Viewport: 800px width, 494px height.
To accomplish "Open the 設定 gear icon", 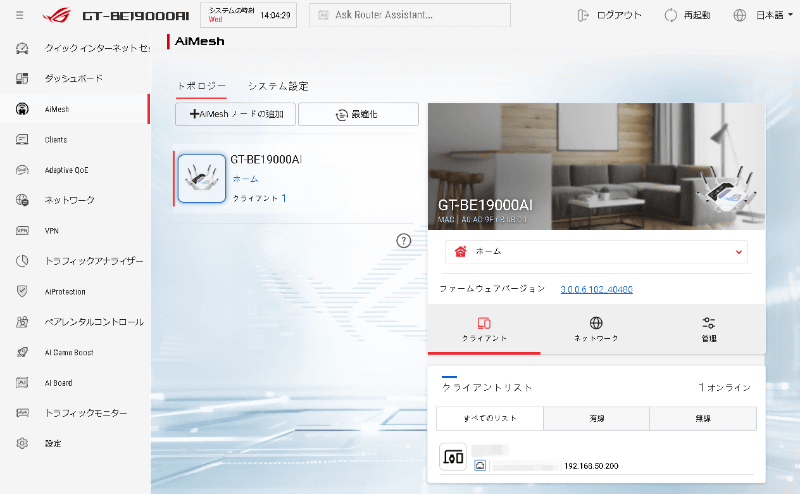I will (22, 443).
